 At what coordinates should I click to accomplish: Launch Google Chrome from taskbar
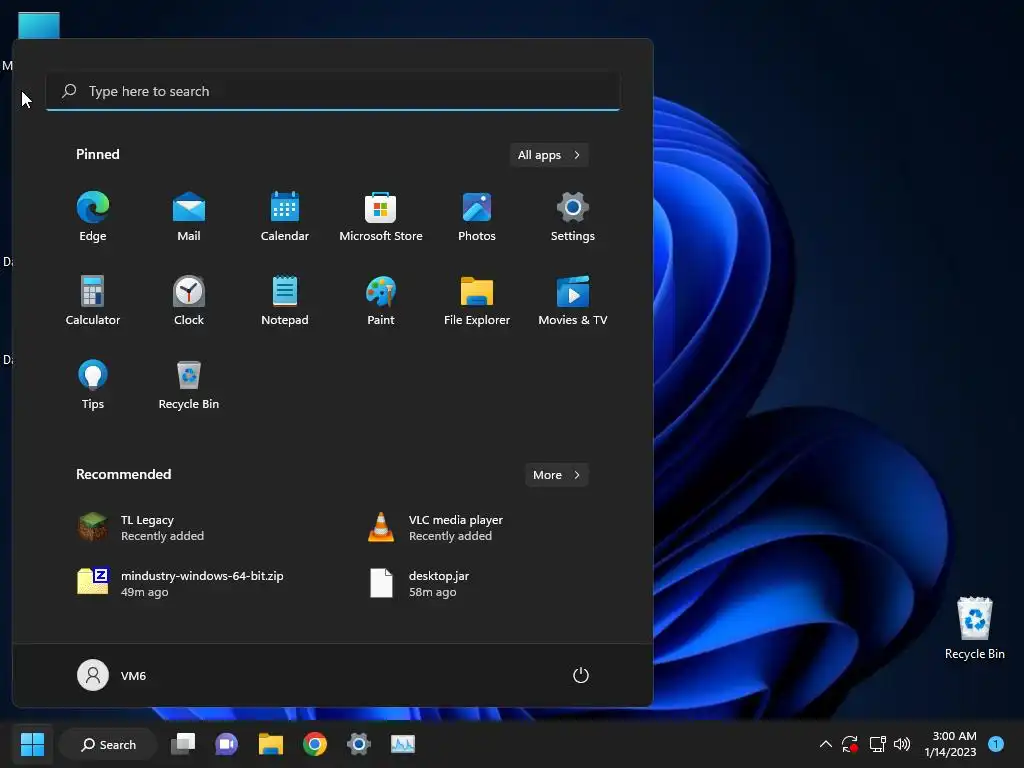(x=315, y=744)
